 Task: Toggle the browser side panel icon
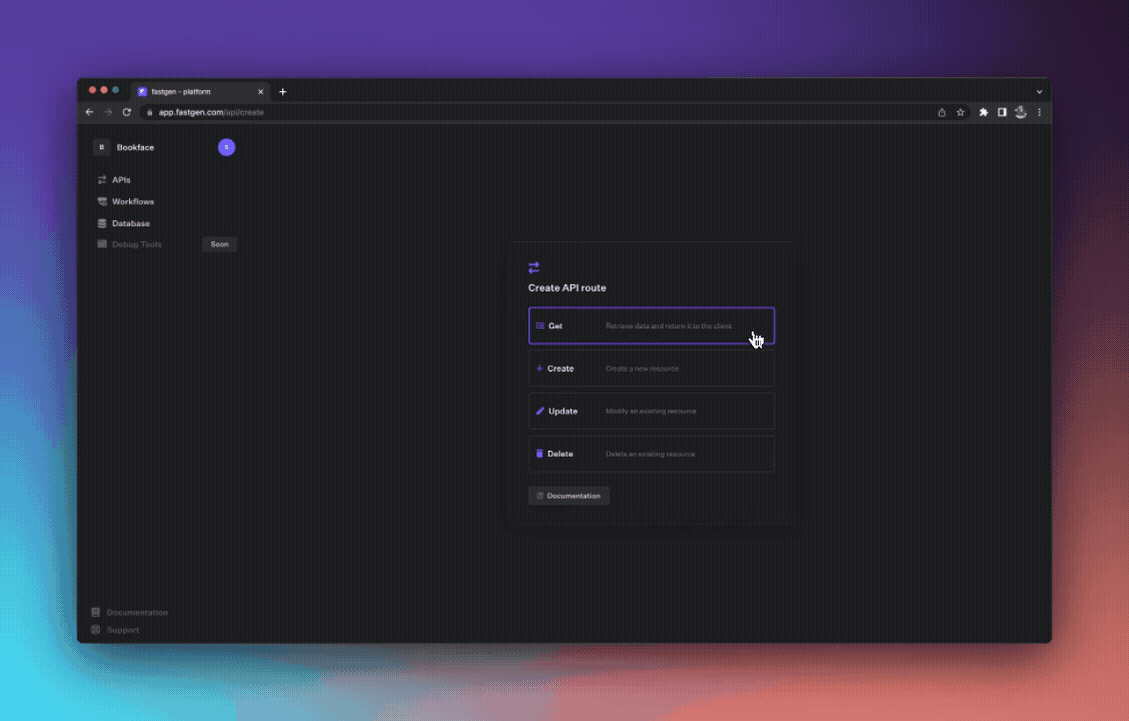(x=1002, y=113)
